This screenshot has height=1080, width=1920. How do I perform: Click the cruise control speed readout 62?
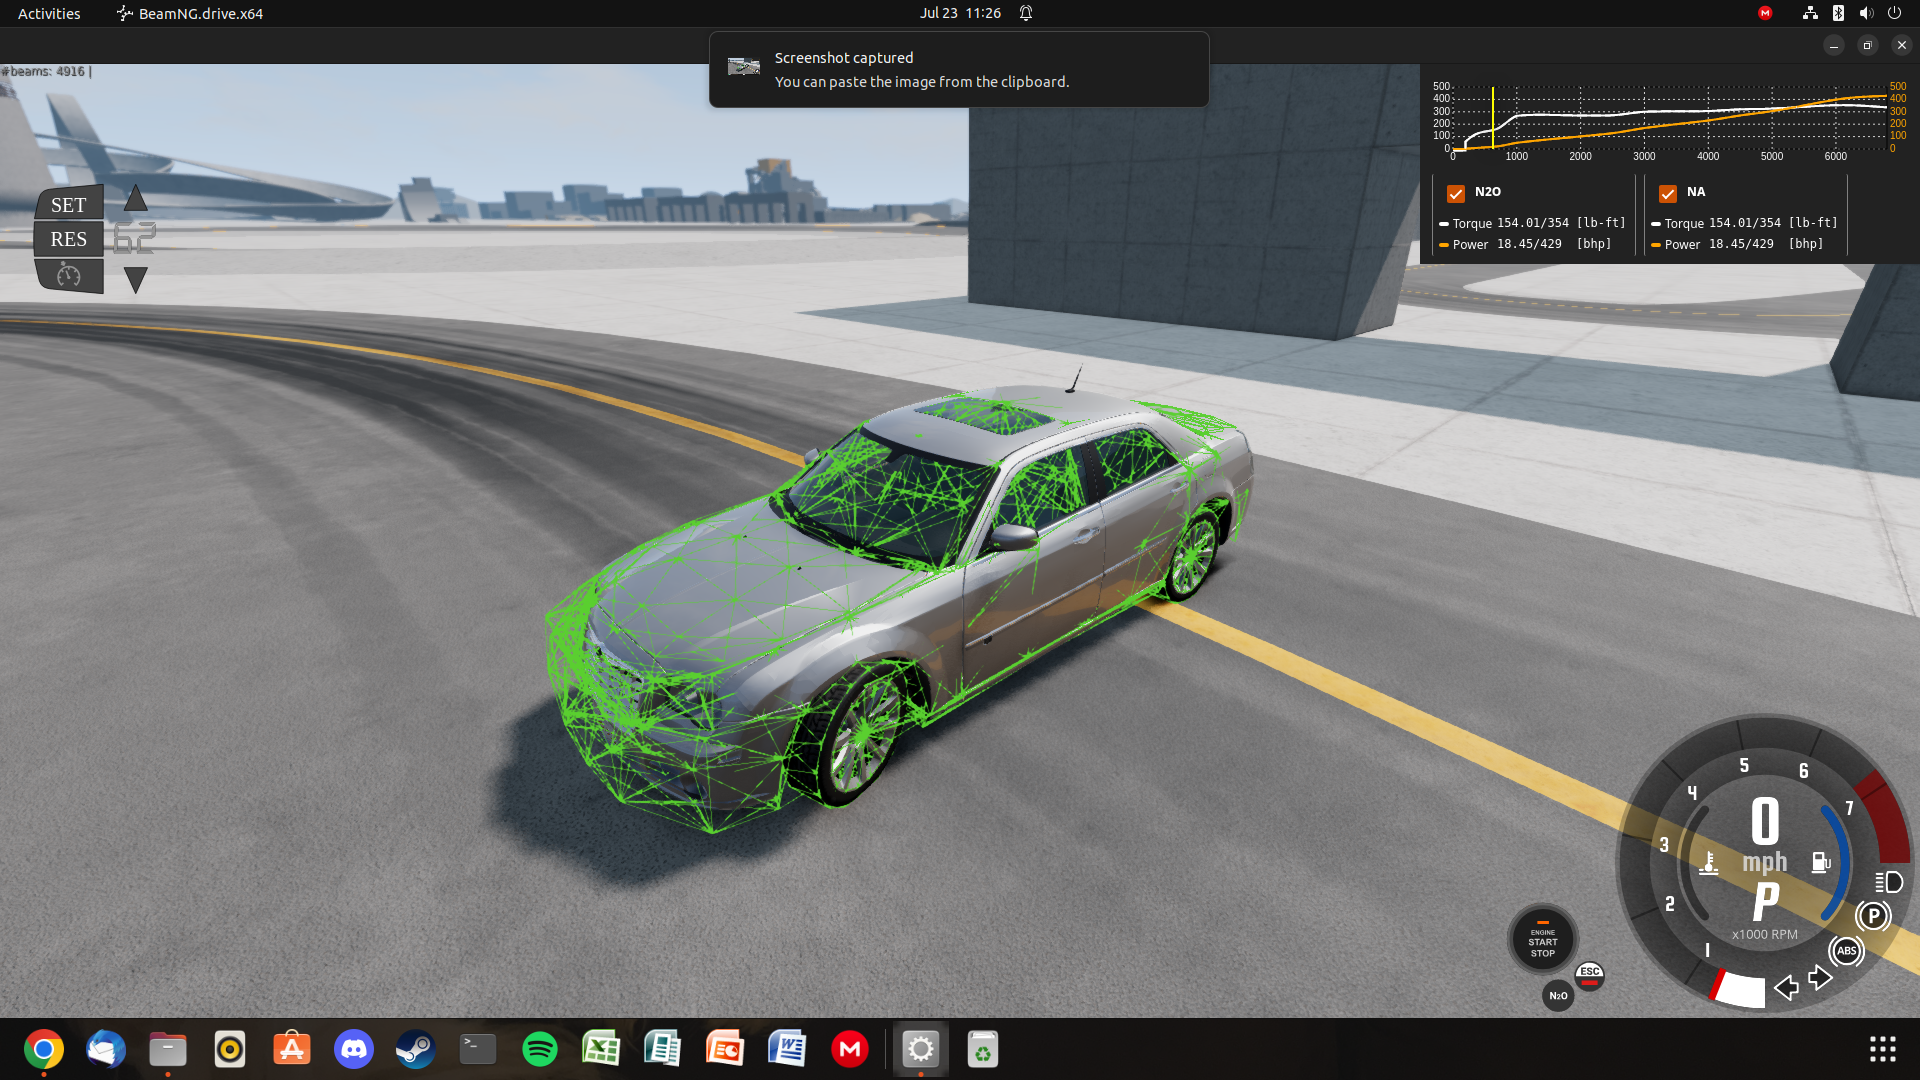tap(134, 239)
